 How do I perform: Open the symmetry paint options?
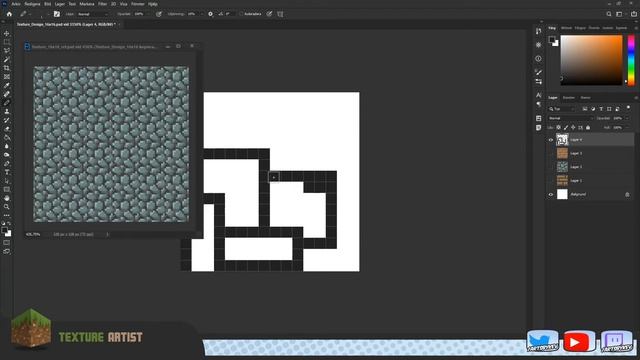(x=280, y=14)
